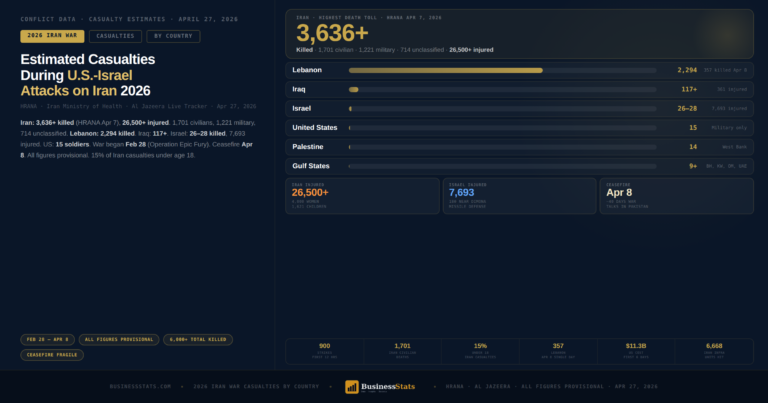Click the '357 killed Apr 8' note
The image size is (768, 403).
pyautogui.click(x=725, y=70)
